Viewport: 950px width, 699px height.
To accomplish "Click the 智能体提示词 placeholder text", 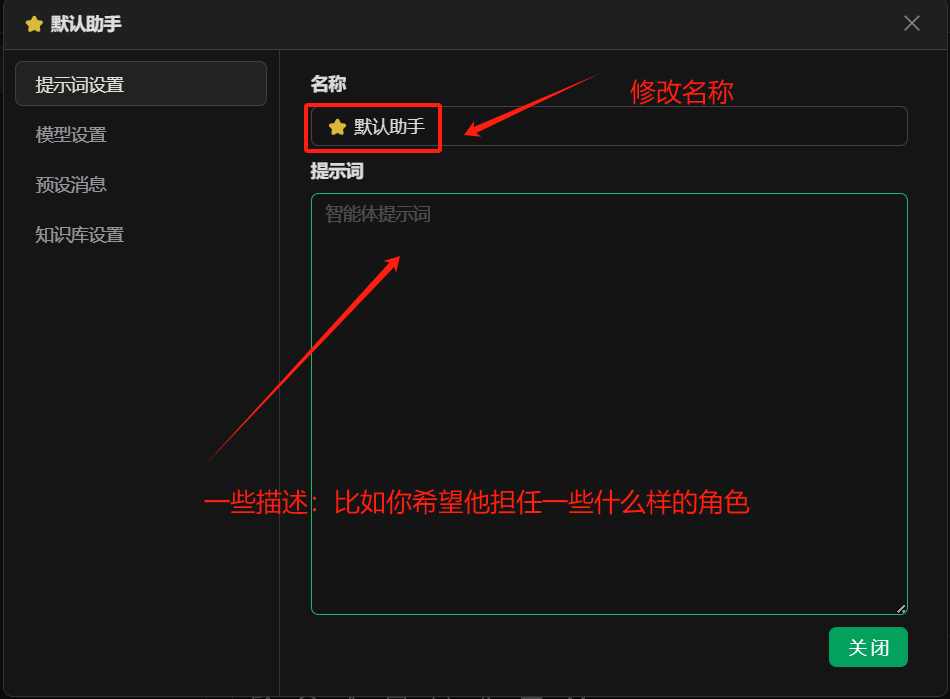I will click(378, 214).
